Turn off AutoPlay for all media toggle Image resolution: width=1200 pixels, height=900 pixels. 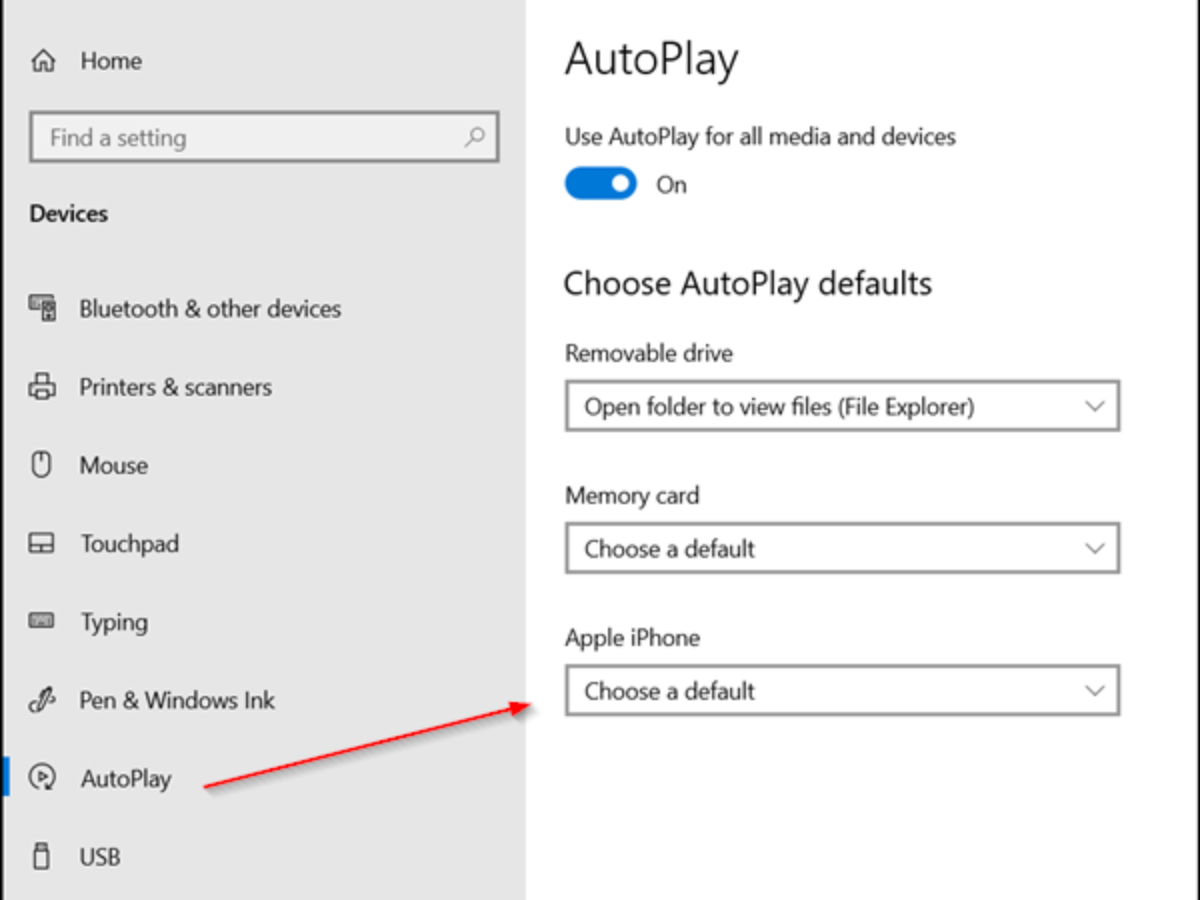(601, 184)
